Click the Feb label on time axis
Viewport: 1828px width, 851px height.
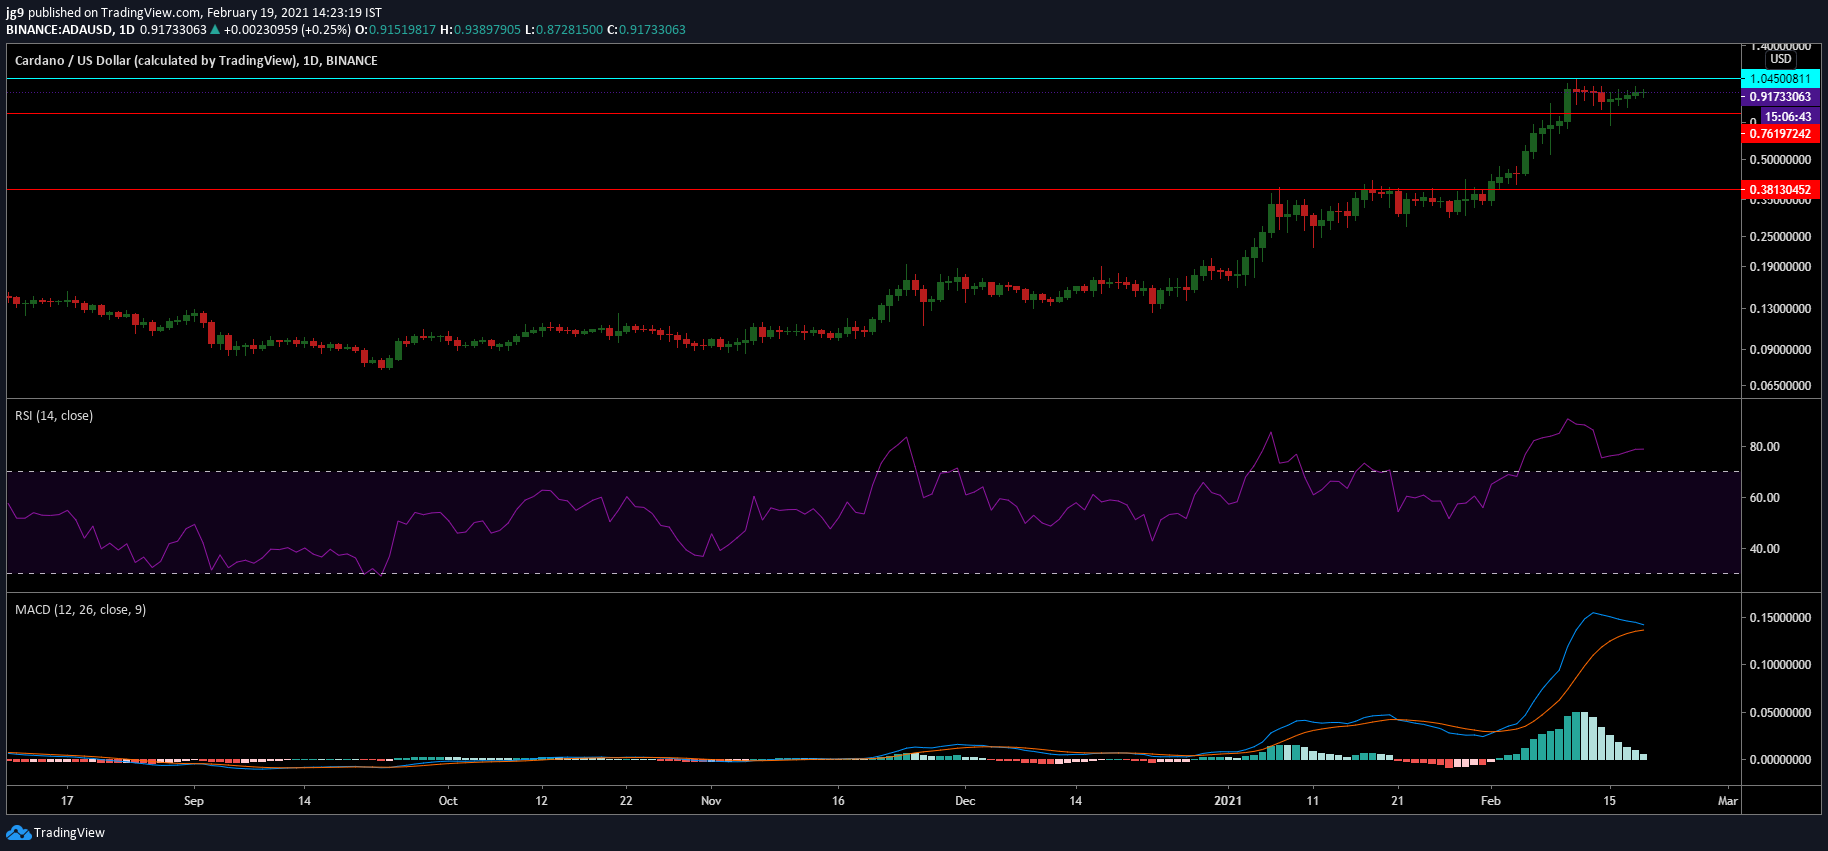(x=1491, y=801)
